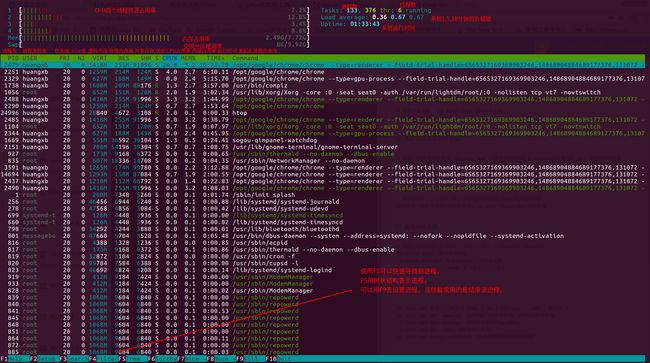Image resolution: width=650 pixels, height=363 pixels.
Task: Select the /usr/sbin/acpid row
Action: click(x=323, y=242)
